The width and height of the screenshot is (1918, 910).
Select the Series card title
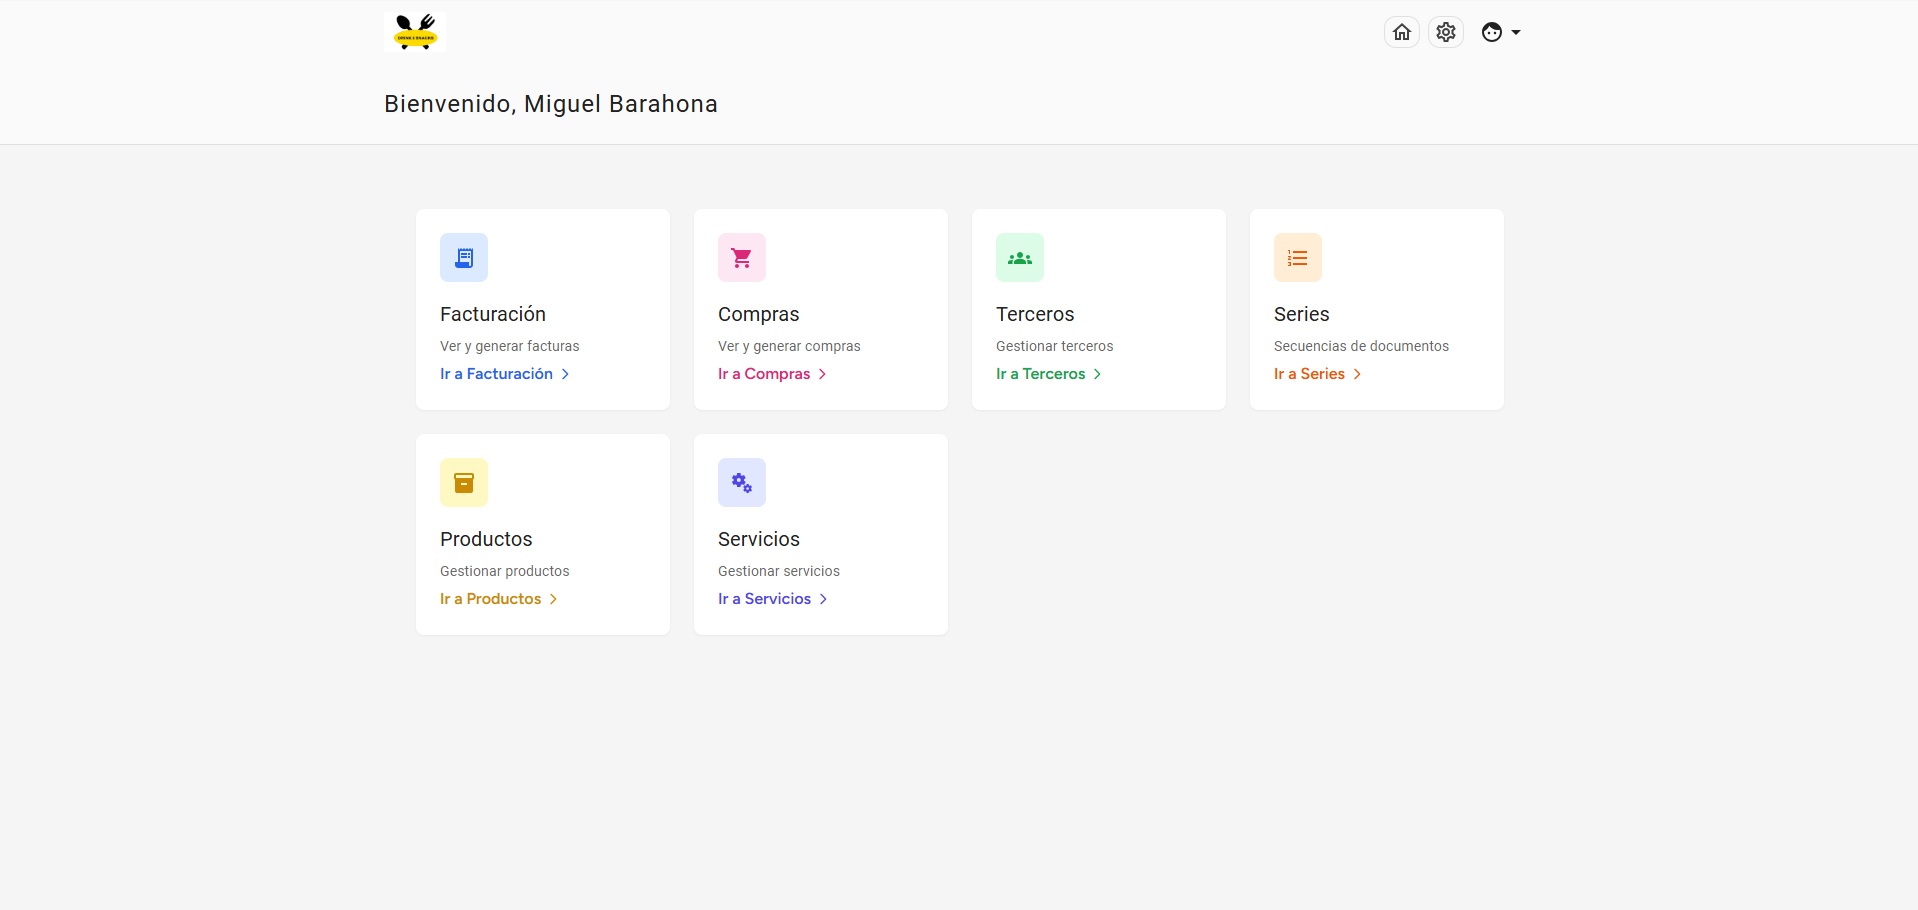tap(1302, 314)
